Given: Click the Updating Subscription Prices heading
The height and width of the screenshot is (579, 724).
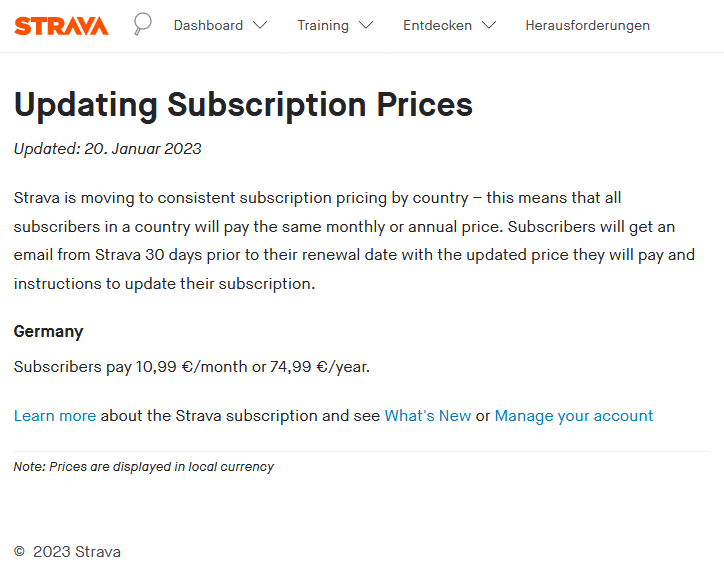Looking at the screenshot, I should (x=243, y=105).
